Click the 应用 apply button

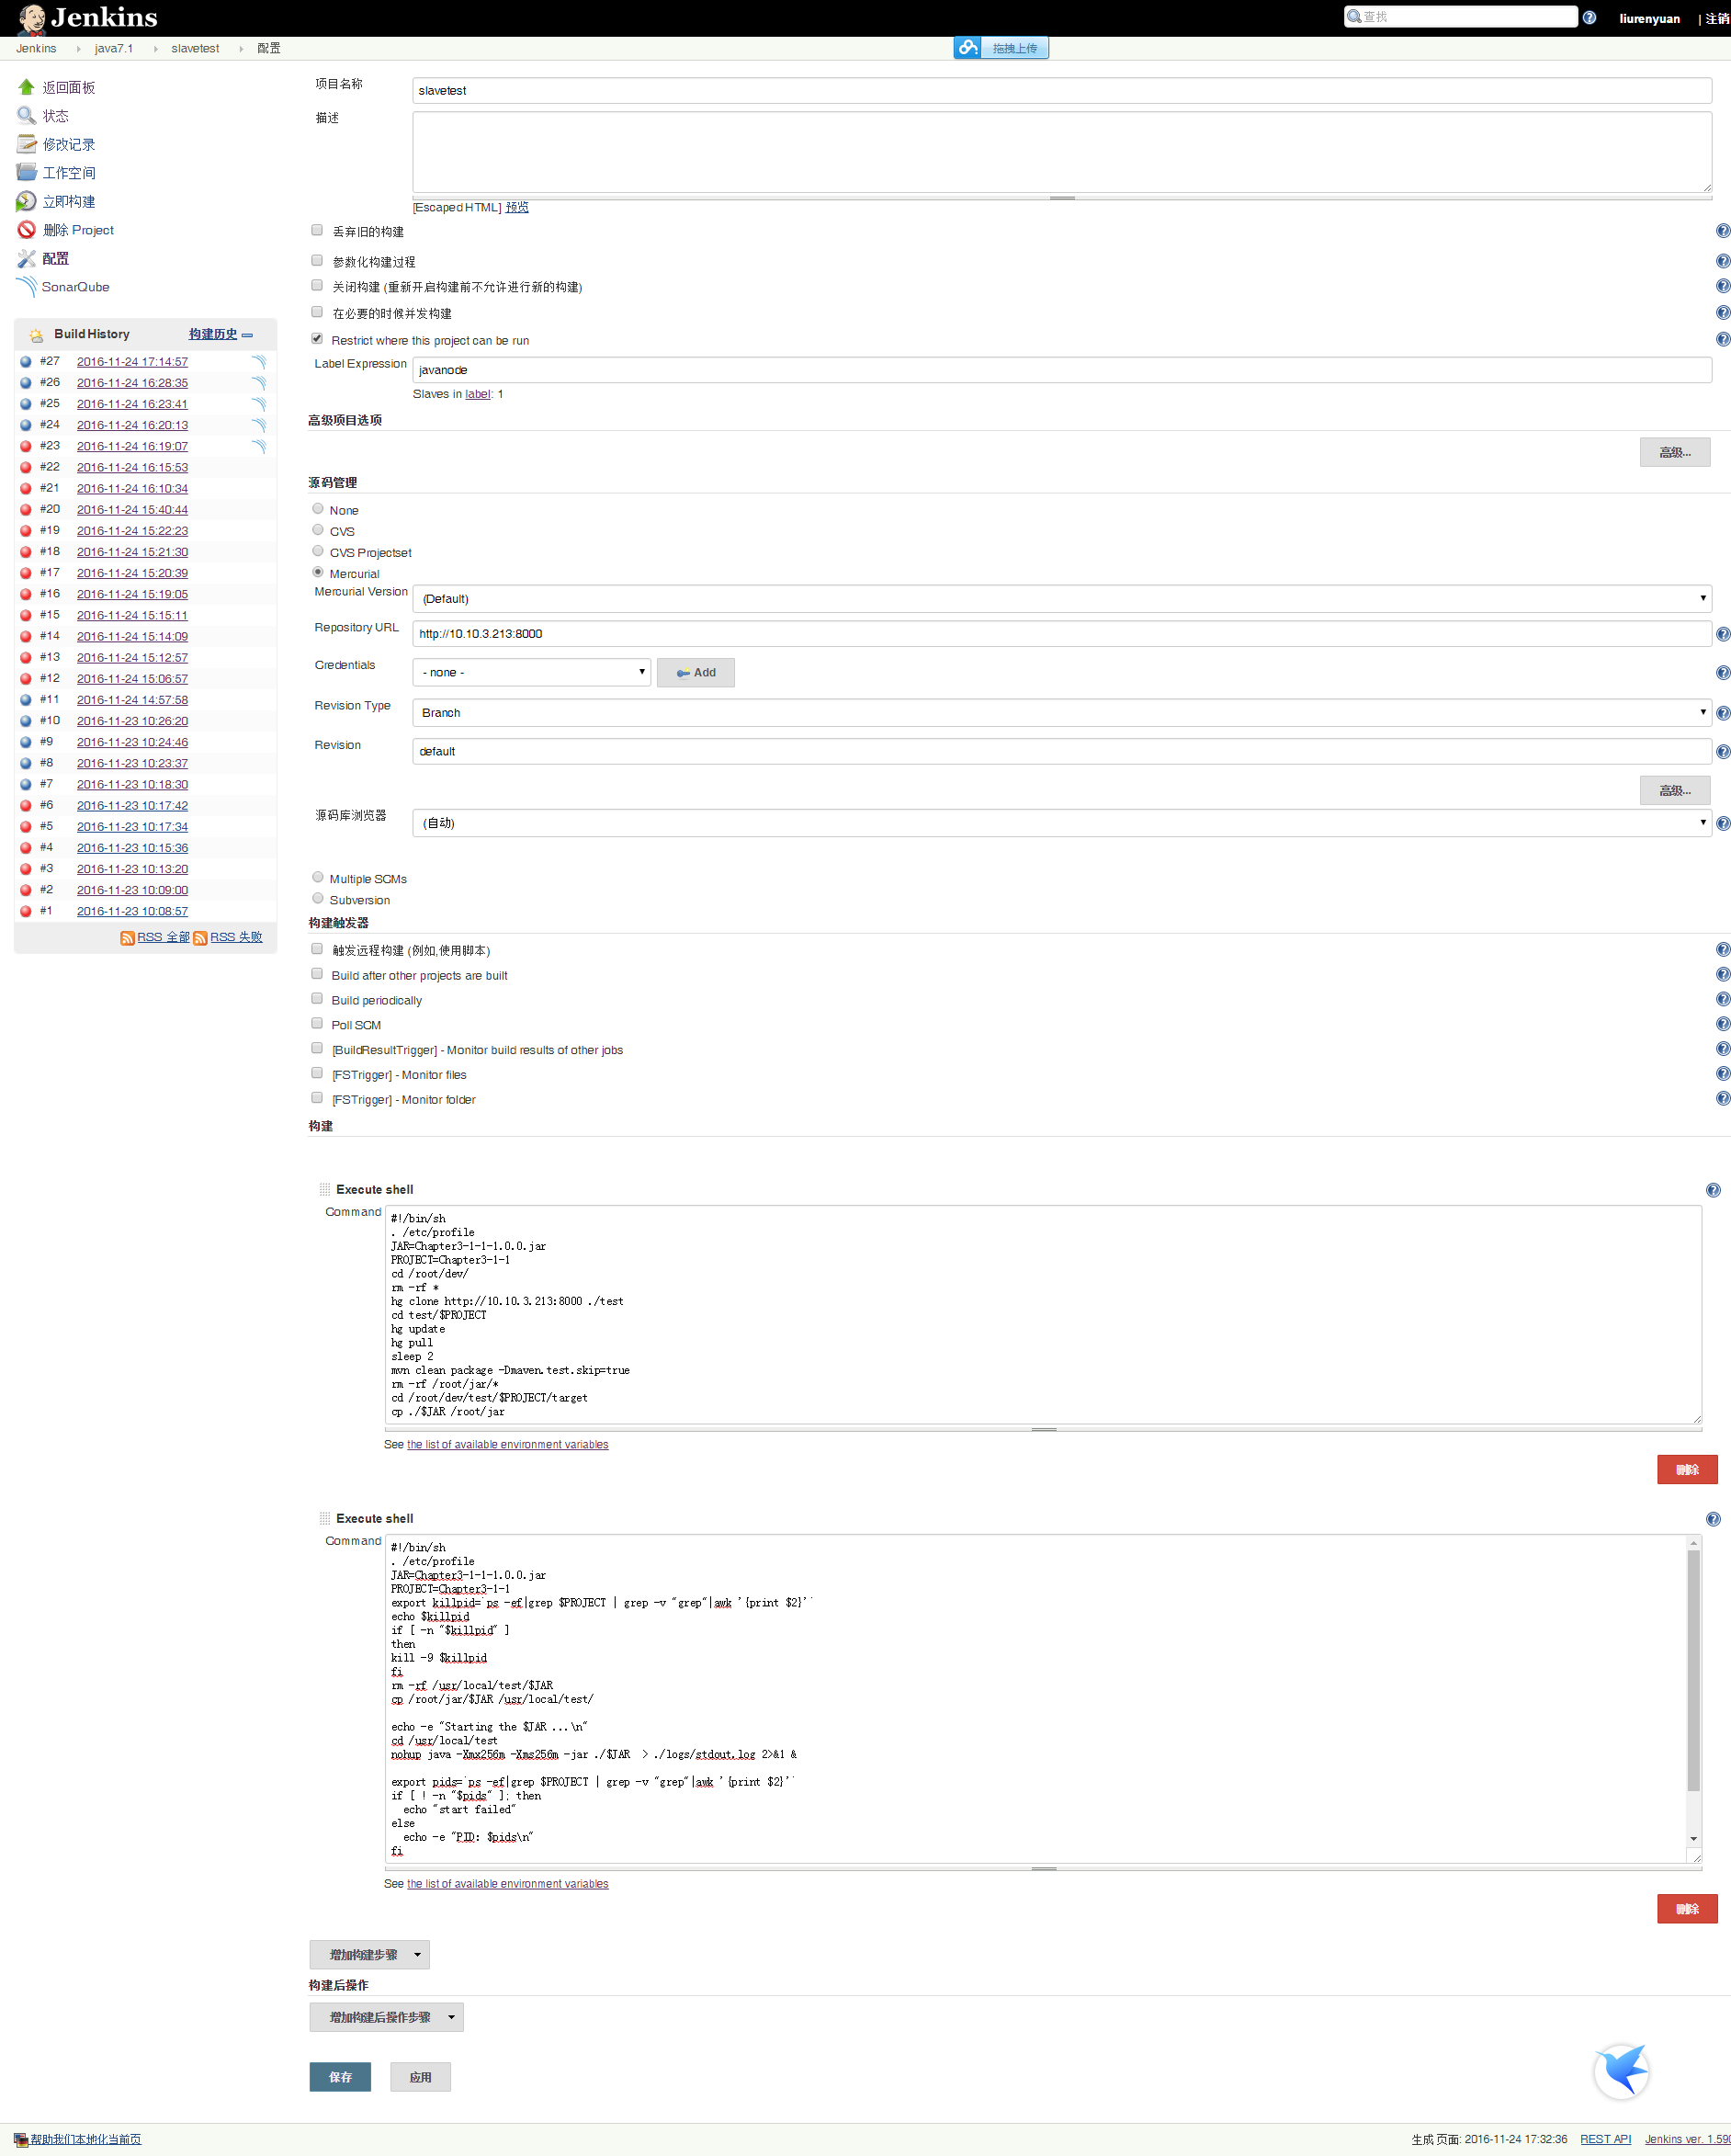pos(420,2077)
